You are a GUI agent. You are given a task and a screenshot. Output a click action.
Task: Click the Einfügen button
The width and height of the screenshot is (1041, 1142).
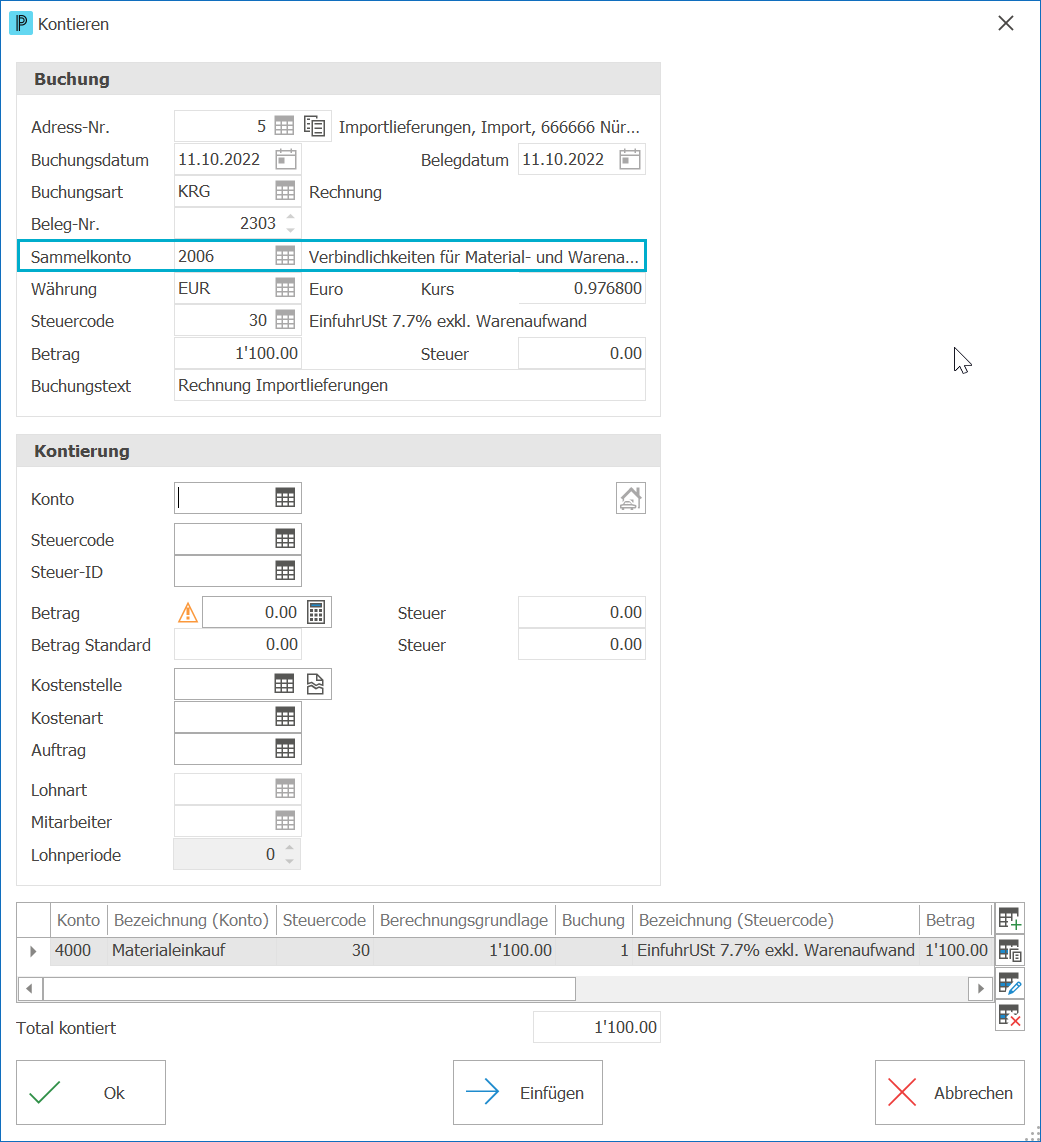click(527, 1092)
